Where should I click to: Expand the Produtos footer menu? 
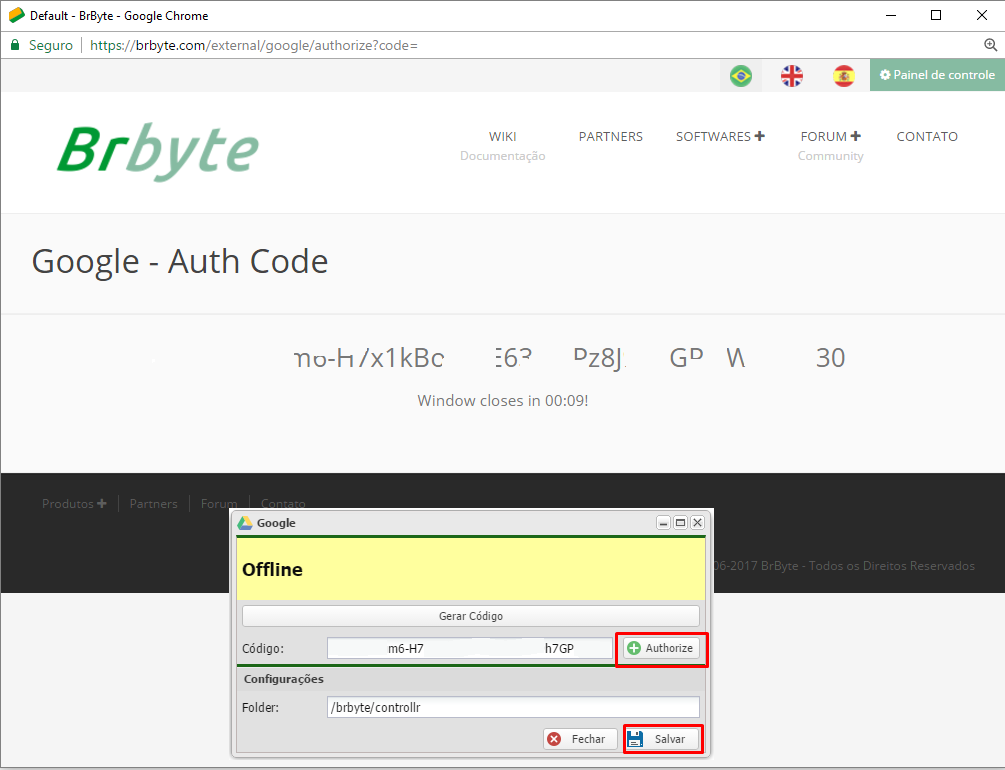74,504
